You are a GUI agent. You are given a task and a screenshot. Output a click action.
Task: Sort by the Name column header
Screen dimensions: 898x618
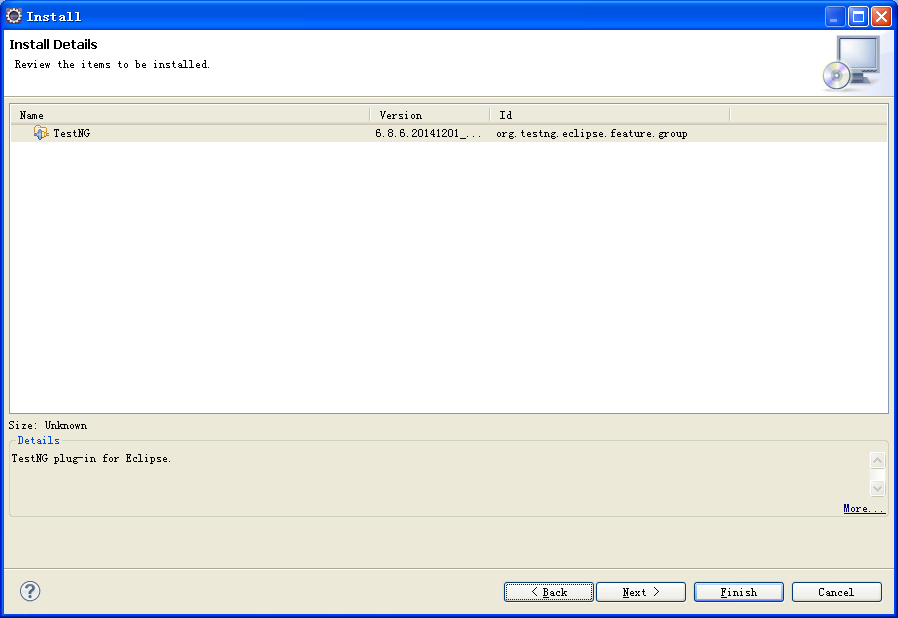pyautogui.click(x=190, y=115)
